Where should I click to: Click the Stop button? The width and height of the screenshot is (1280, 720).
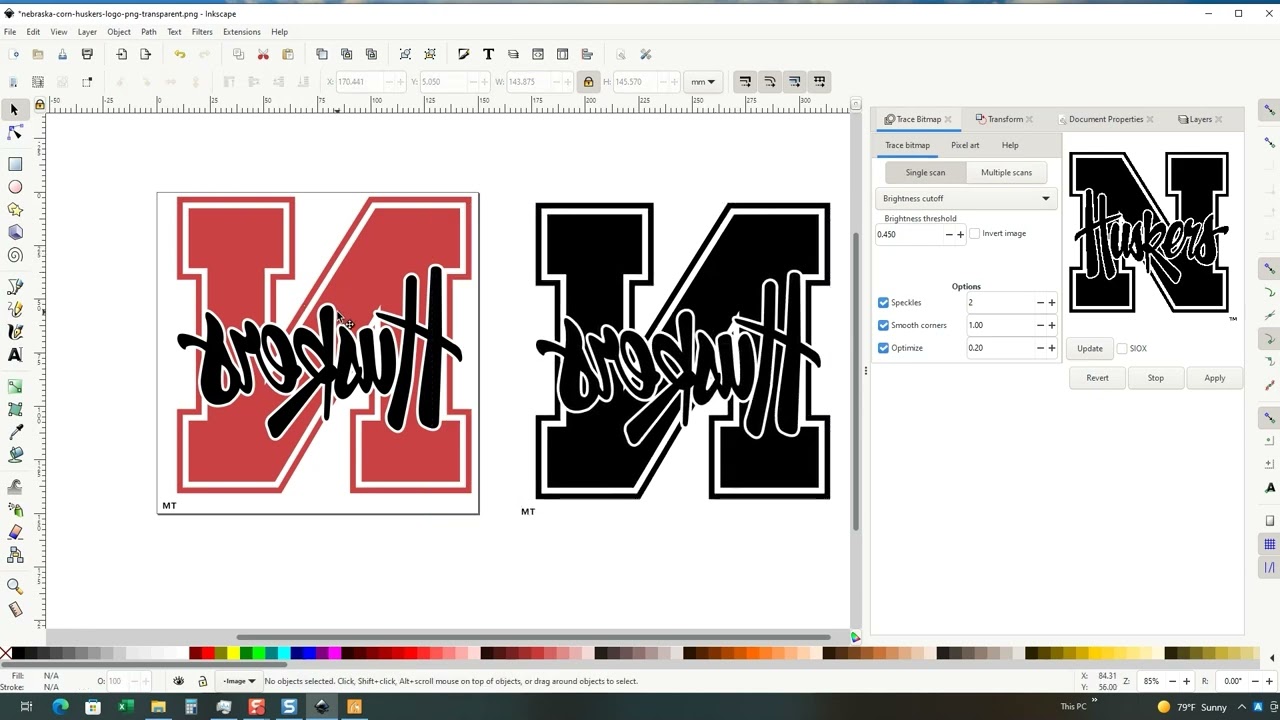[x=1156, y=378]
